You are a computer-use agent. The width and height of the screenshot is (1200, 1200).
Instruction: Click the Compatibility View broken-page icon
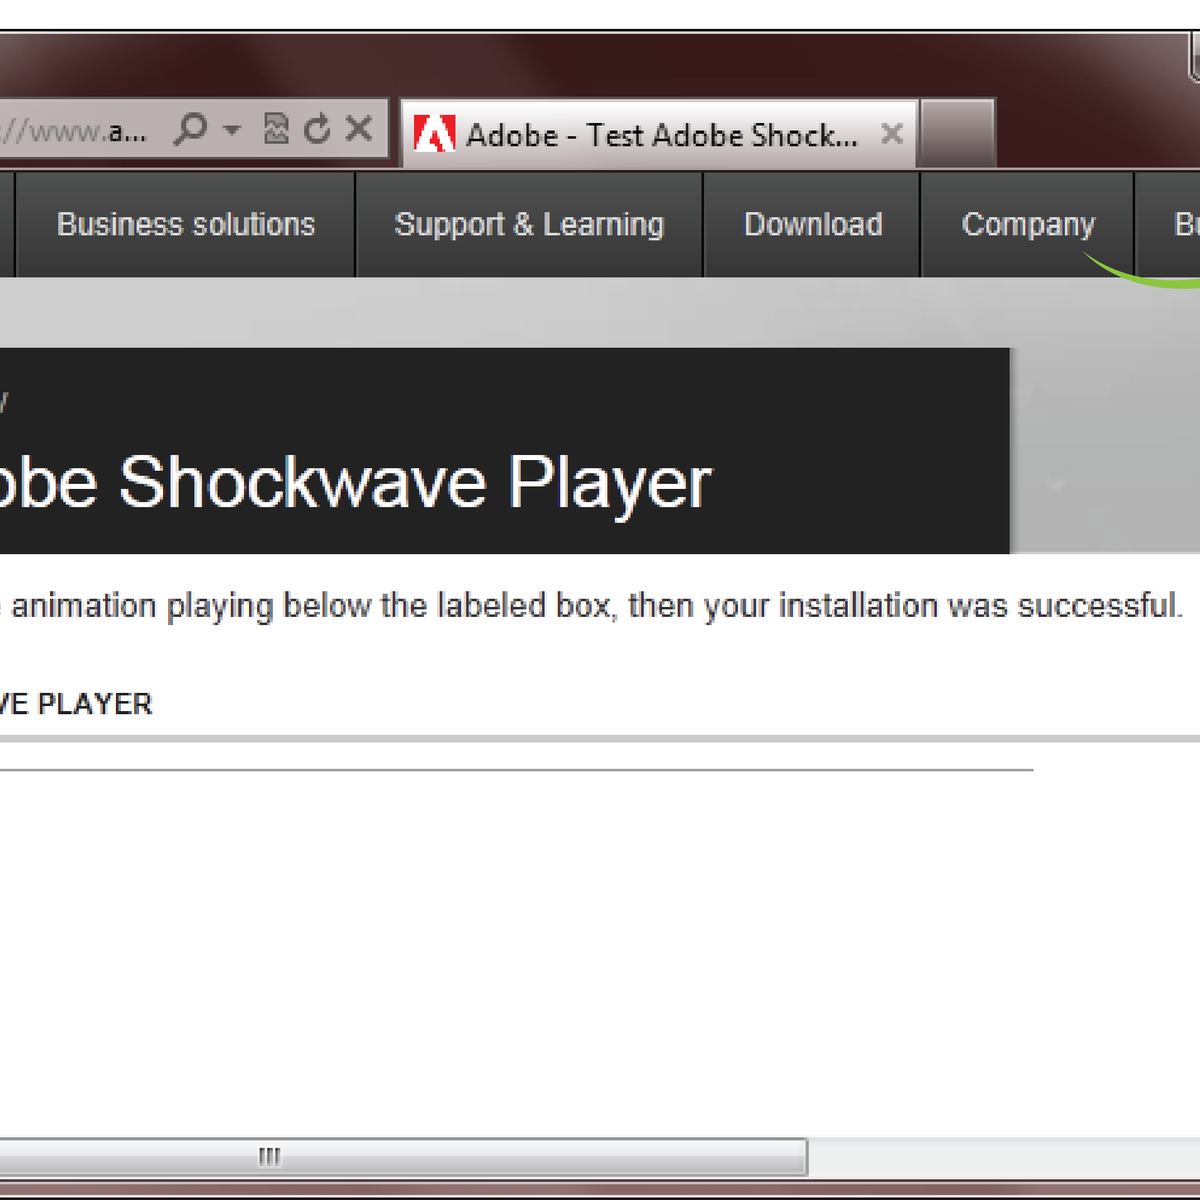tap(277, 129)
